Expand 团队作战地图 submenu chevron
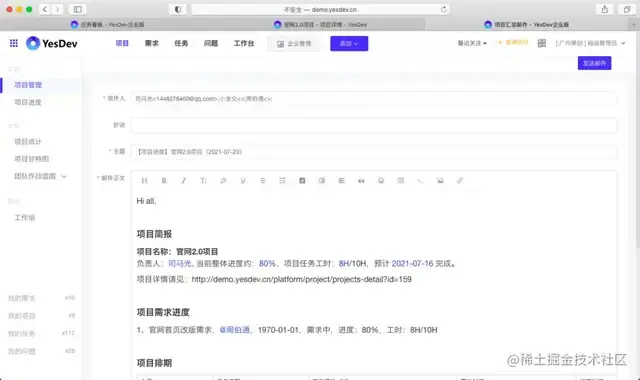This screenshot has height=380, width=640. click(x=64, y=176)
